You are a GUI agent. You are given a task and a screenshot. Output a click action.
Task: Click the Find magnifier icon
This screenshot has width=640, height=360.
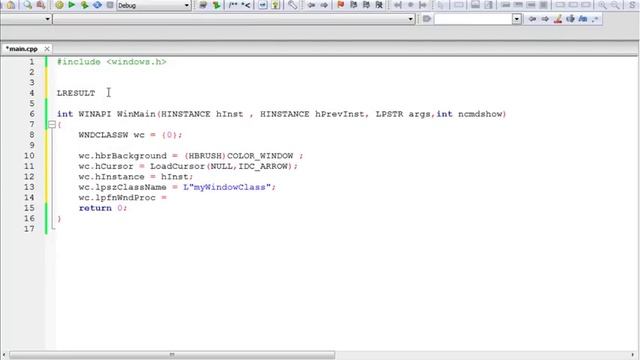click(x=27, y=5)
